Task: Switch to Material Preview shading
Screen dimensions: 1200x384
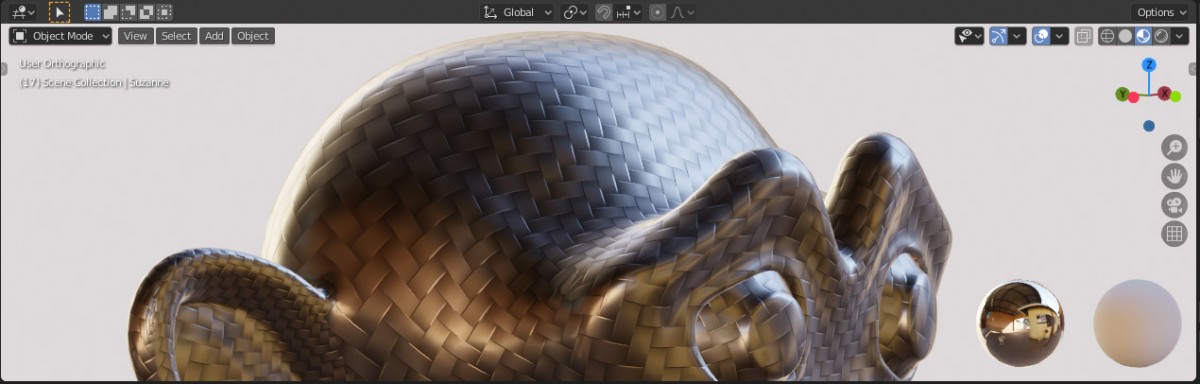Action: click(x=1143, y=36)
